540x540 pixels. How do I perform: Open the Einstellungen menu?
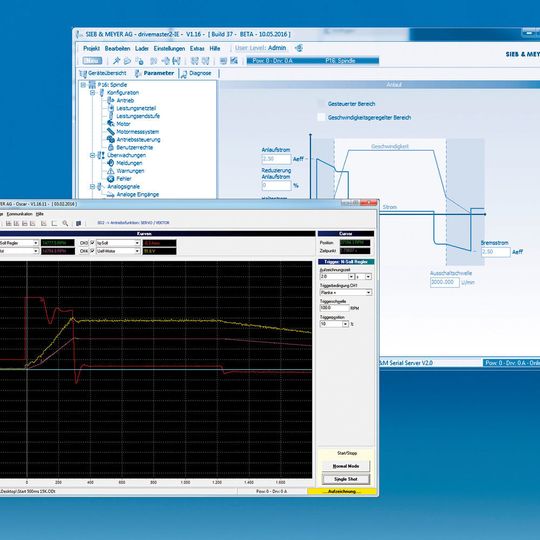coord(169,49)
